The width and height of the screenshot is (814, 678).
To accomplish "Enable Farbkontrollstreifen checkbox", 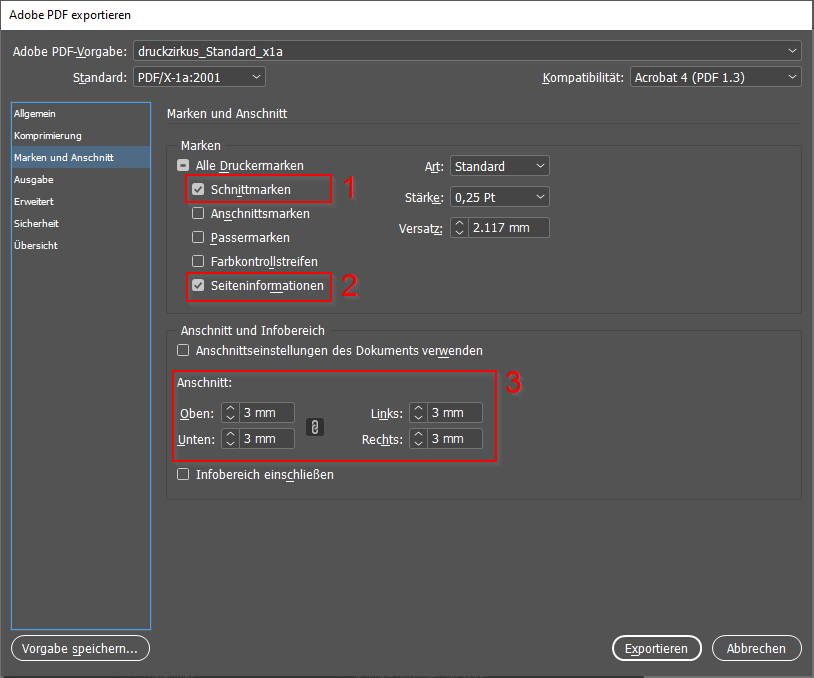I will click(198, 261).
